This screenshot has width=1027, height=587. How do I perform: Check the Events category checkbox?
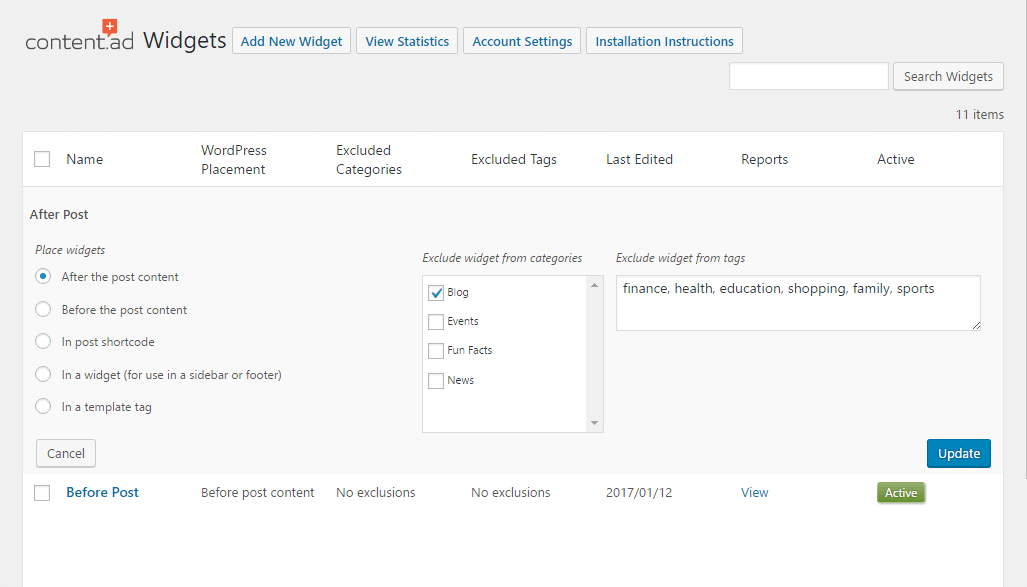[x=436, y=322]
